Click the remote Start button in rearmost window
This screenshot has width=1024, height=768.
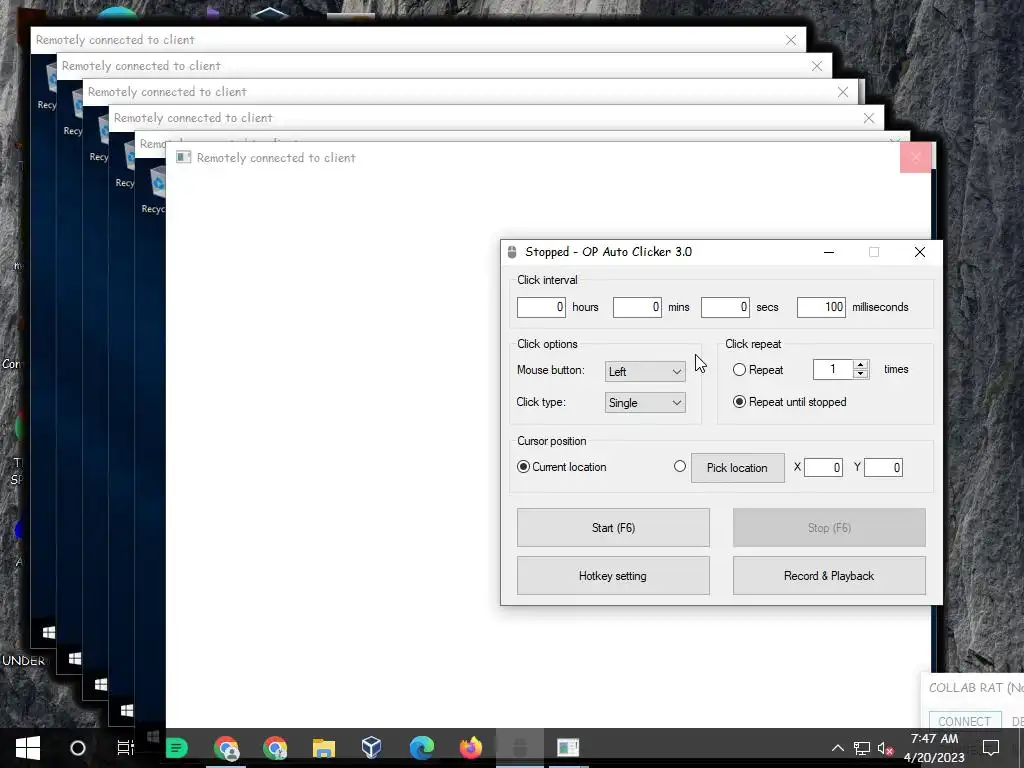[x=49, y=632]
